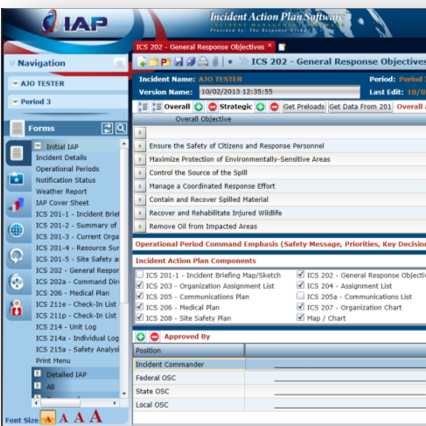The height and width of the screenshot is (426, 426).
Task: Toggle ICS 205a Communications List checkbox
Action: (301, 296)
